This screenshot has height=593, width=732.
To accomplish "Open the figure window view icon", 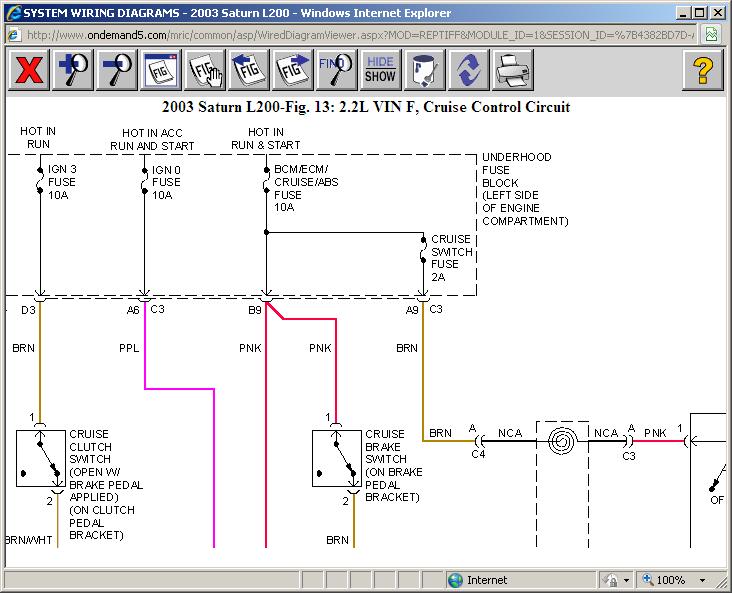I will coord(162,71).
